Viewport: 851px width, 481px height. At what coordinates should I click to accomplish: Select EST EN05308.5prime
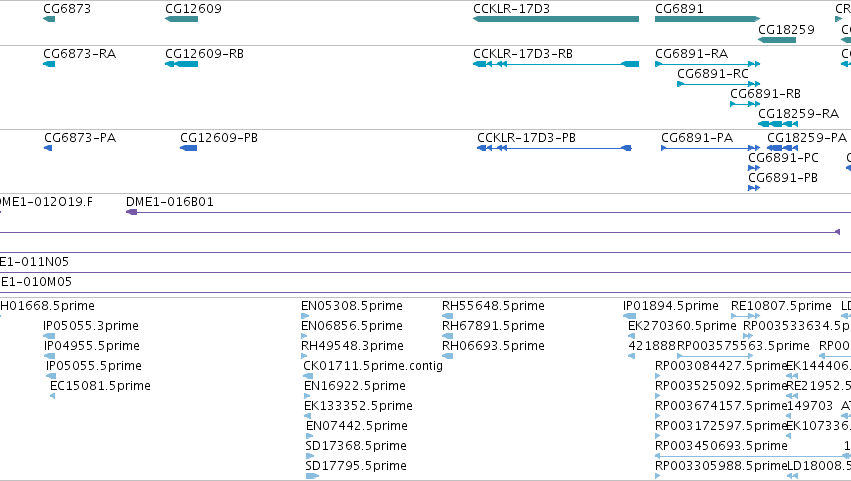[x=305, y=316]
